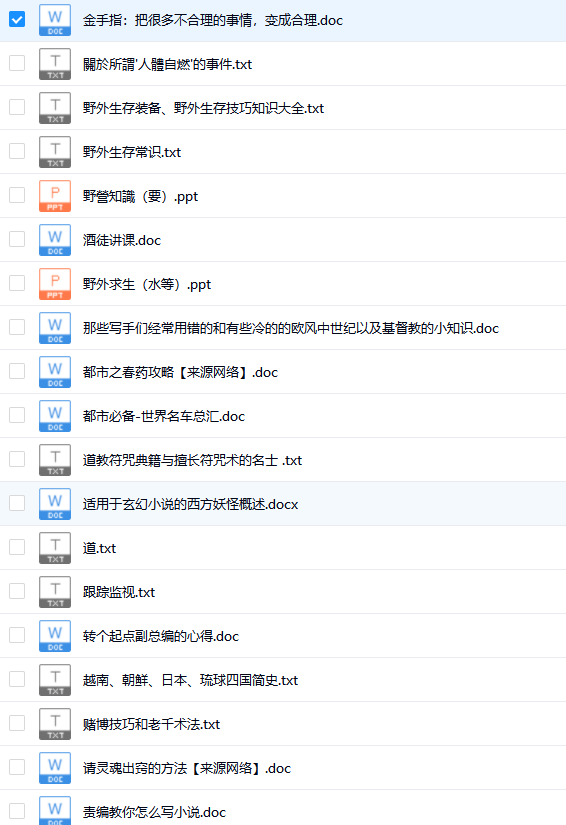The image size is (566, 825).
Task: Click the PPT icon for 野營知識（要）.ppt
Action: tap(55, 196)
